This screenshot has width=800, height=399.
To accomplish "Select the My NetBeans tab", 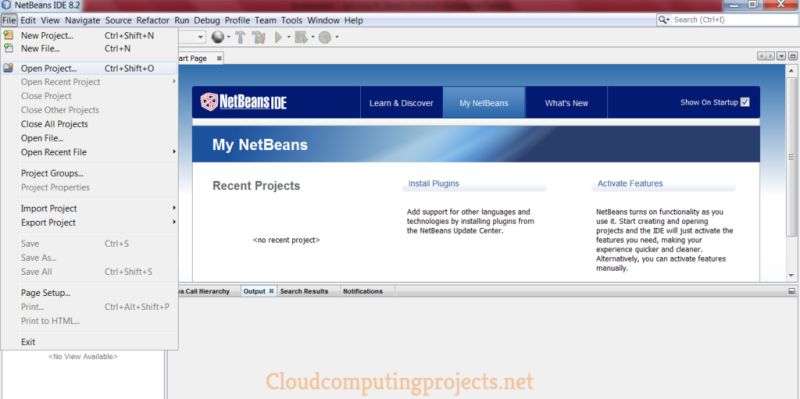I will tap(484, 103).
